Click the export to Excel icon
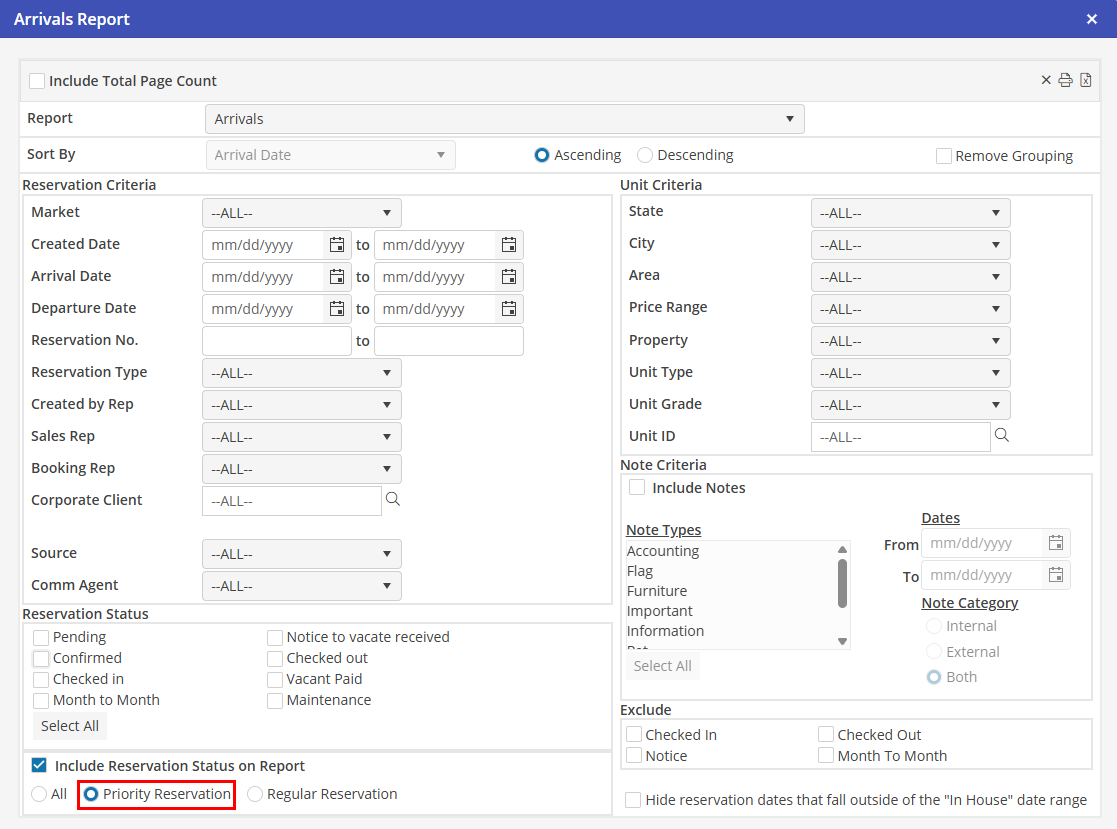 click(1085, 81)
